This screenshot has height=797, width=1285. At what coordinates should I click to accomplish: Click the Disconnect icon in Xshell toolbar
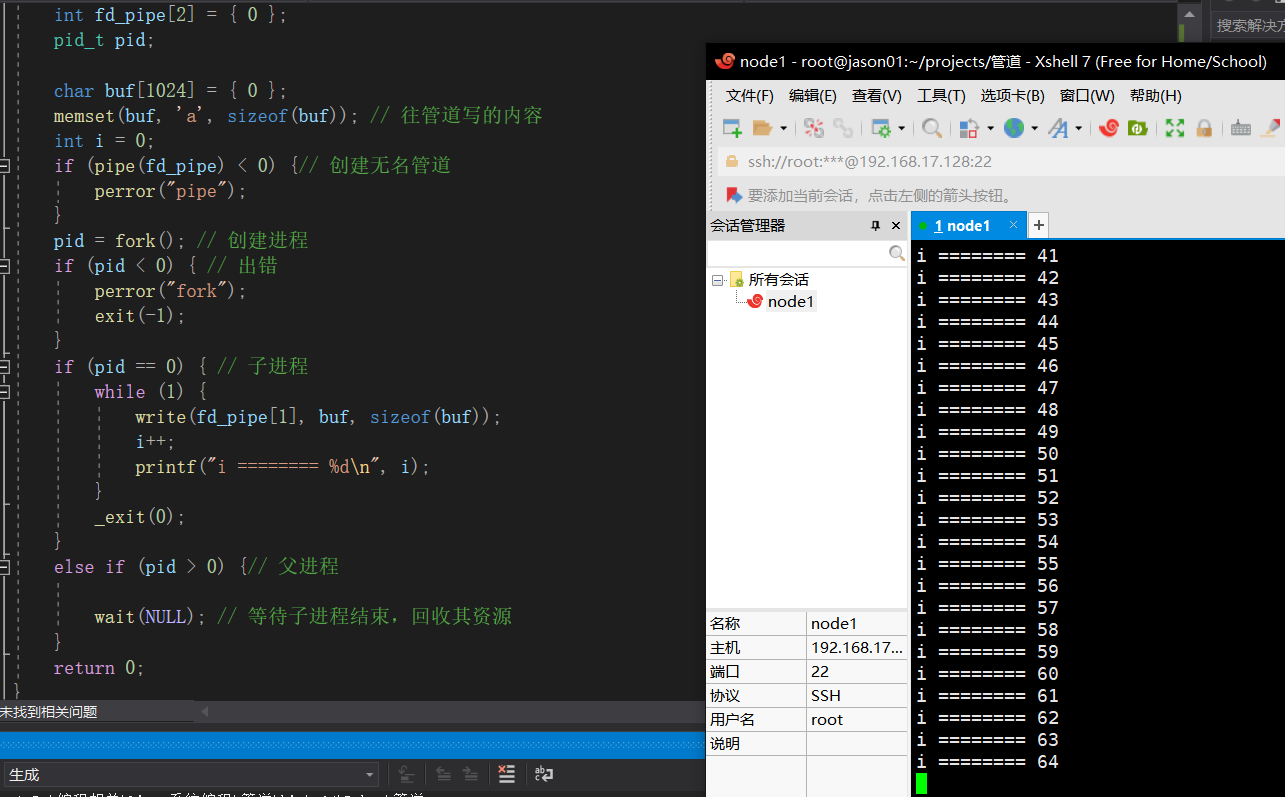(x=814, y=128)
